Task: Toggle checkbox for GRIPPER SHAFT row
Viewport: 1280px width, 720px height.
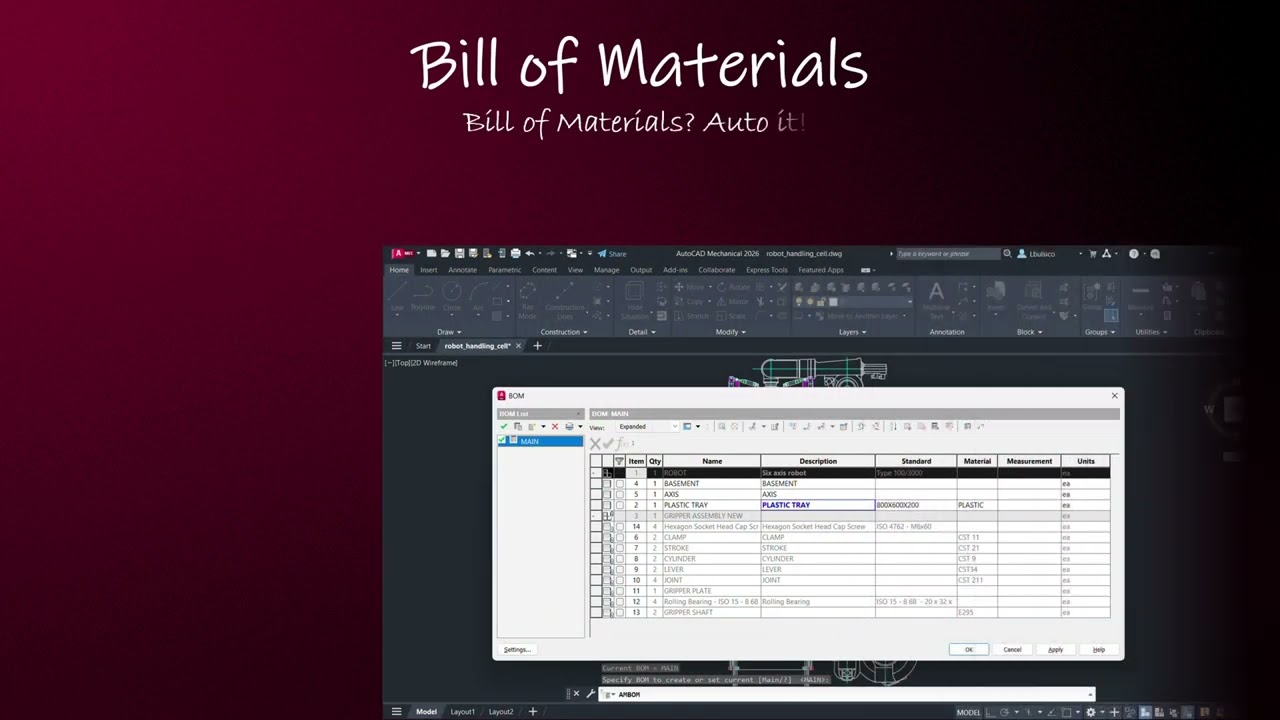Action: 620,612
